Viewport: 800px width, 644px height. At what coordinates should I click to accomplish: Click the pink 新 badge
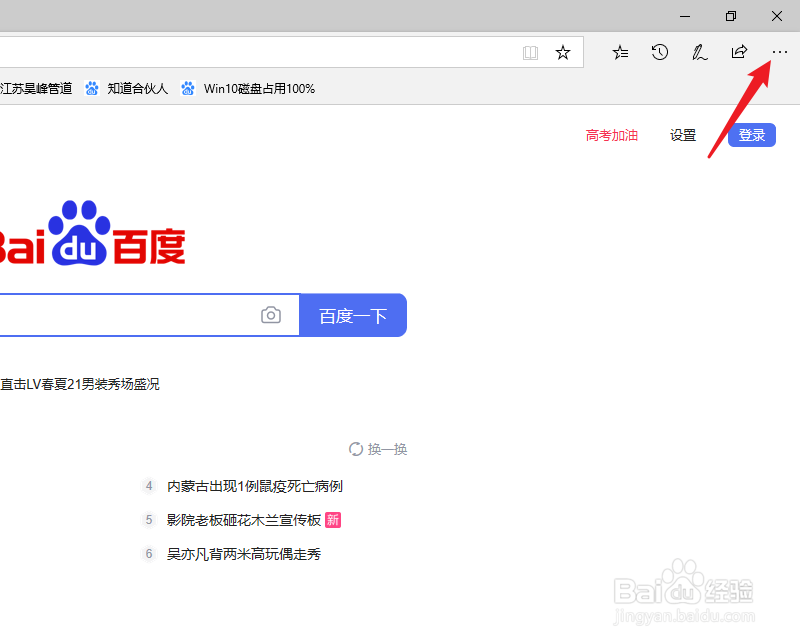click(333, 520)
